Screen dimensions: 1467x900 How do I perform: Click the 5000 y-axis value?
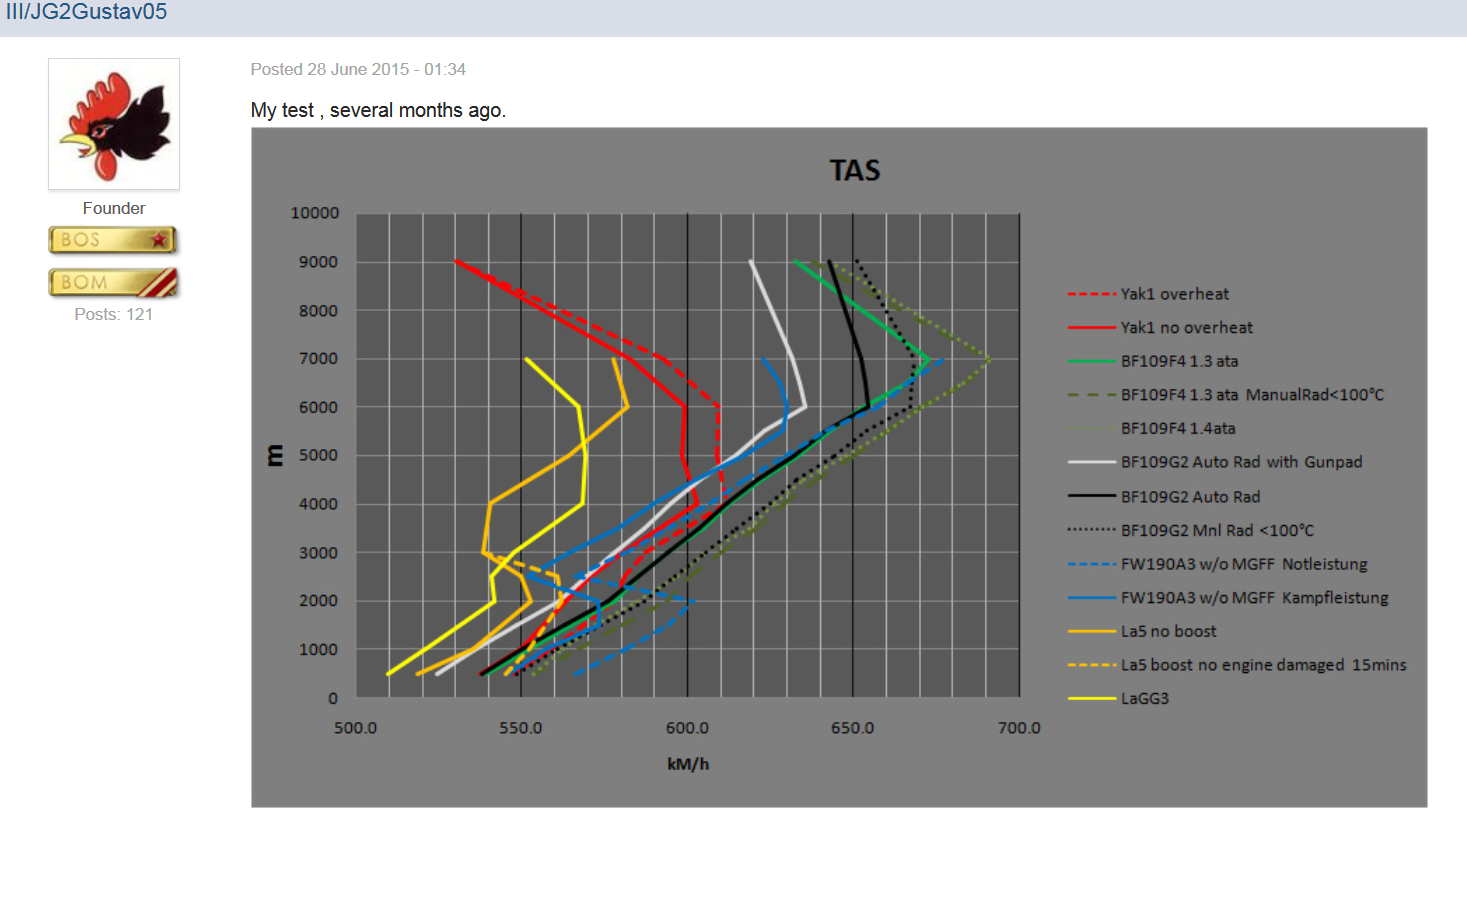pos(319,455)
